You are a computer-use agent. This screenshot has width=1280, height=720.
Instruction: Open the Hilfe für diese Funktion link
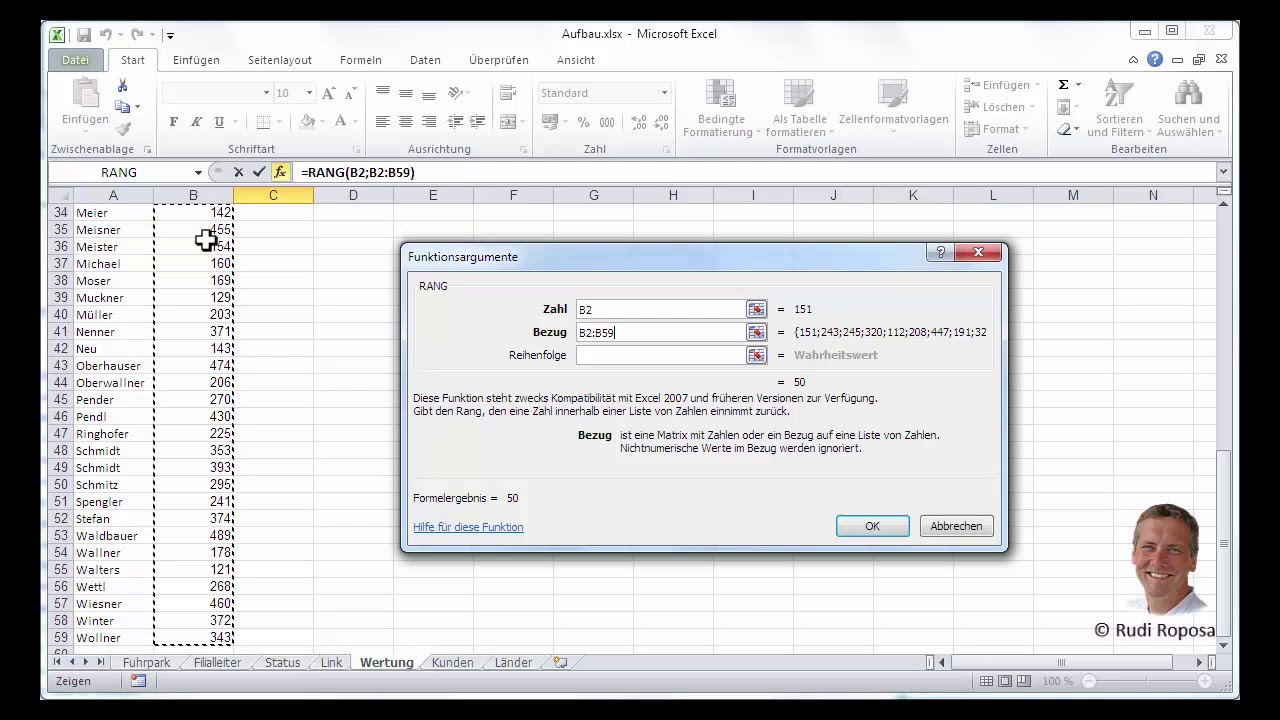[468, 527]
